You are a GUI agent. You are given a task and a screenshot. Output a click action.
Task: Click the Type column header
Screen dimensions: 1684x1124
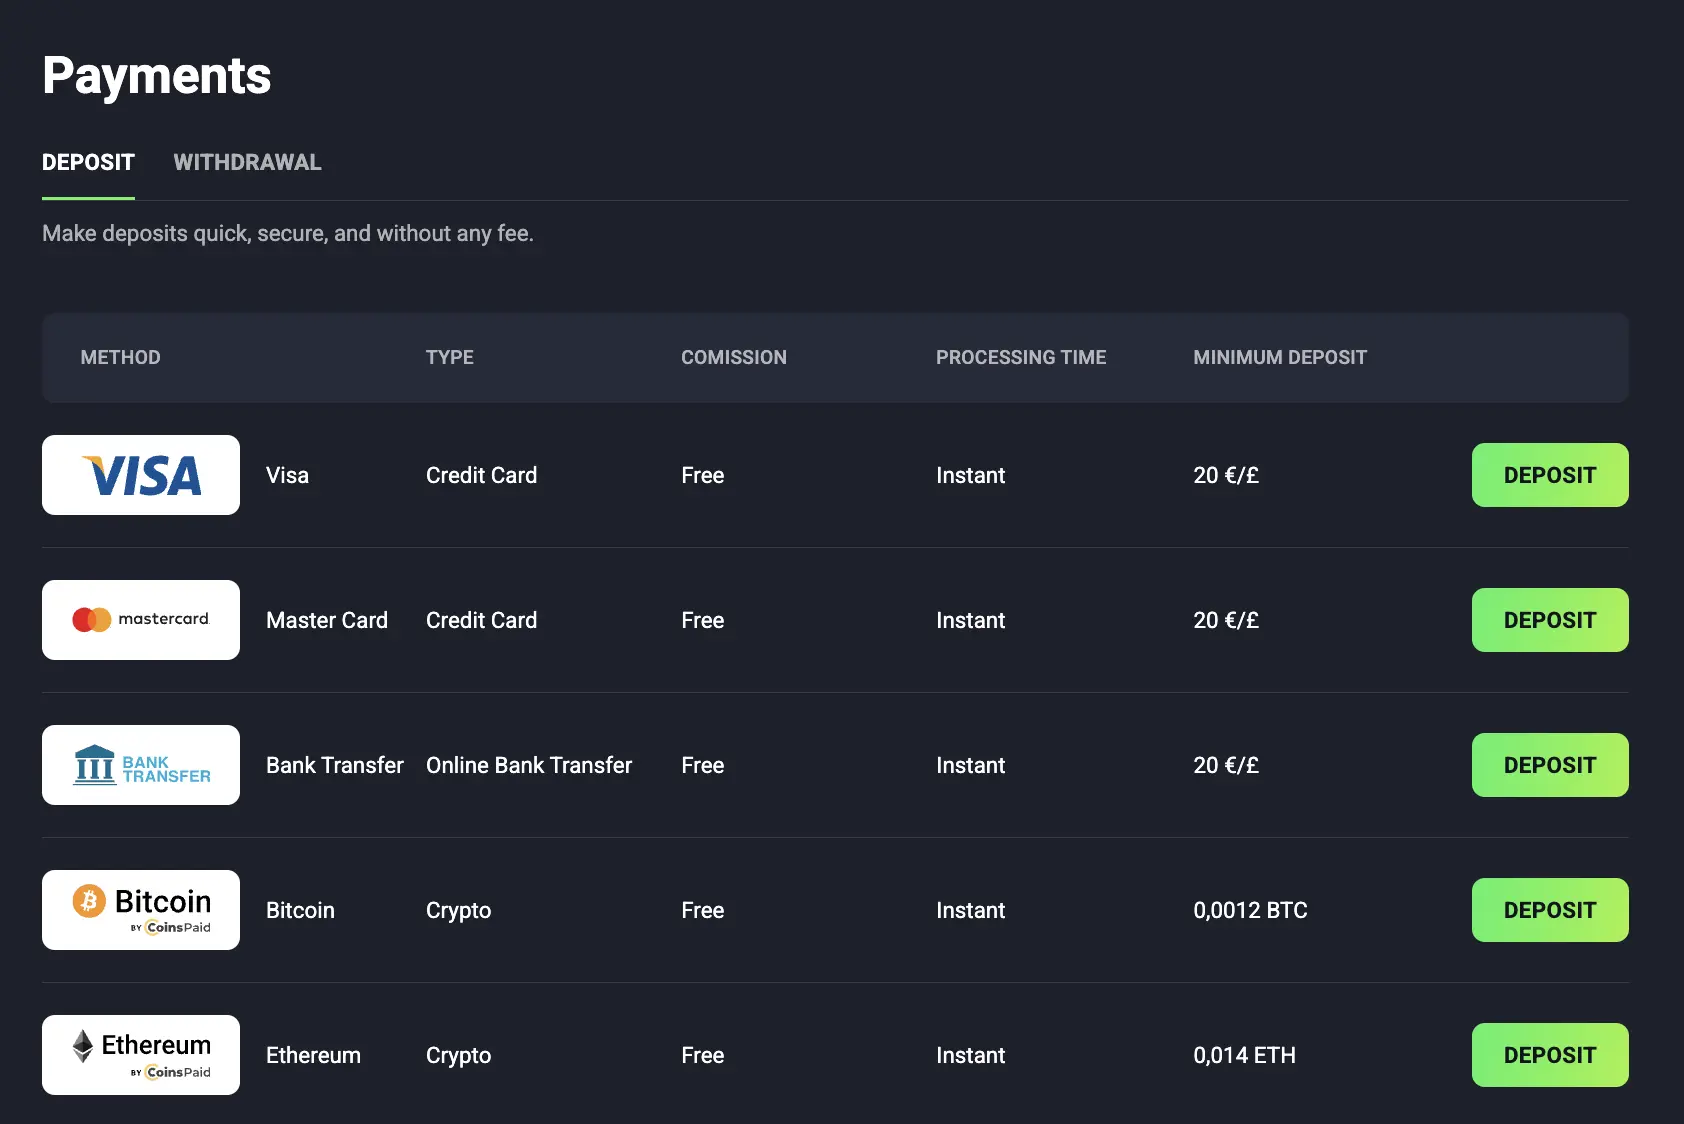point(449,357)
